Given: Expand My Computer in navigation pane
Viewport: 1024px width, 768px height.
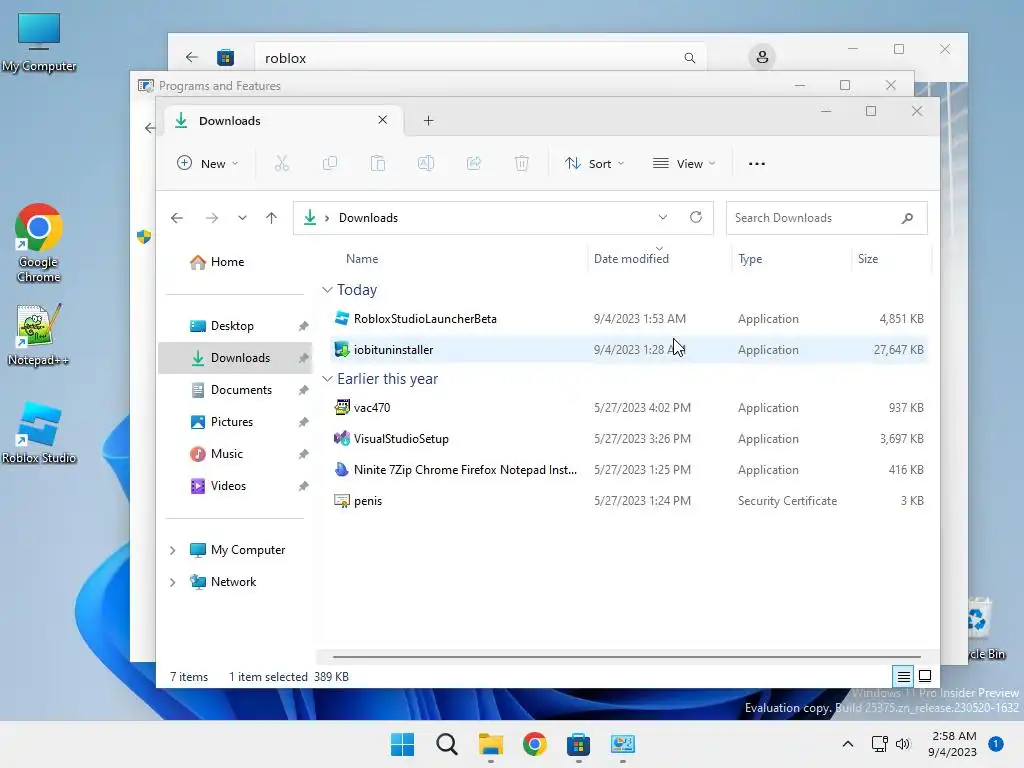Looking at the screenshot, I should 172,551.
